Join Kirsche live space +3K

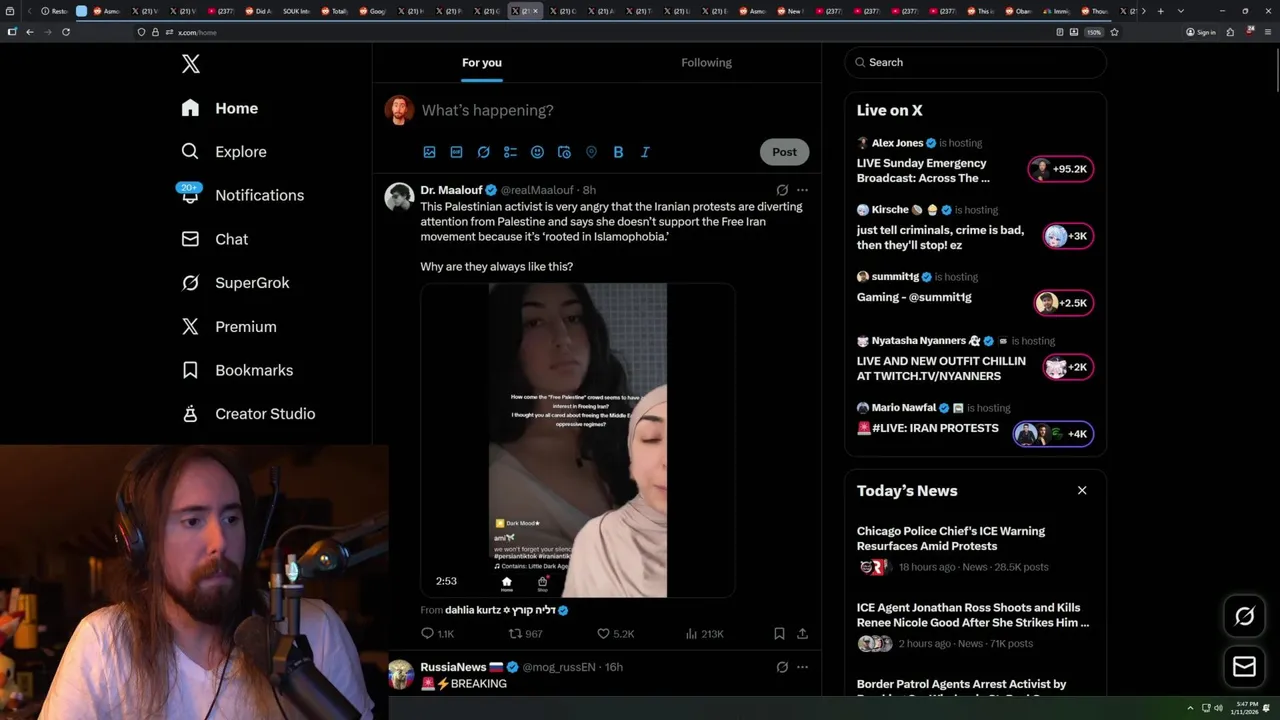(x=1068, y=236)
